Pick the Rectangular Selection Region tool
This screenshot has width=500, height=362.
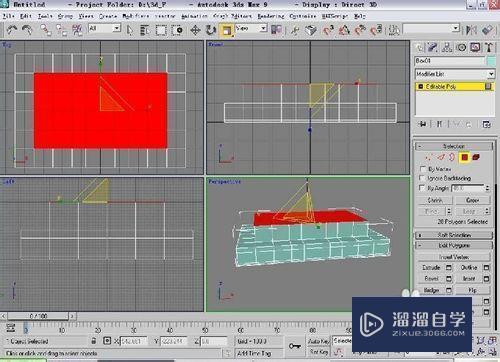pyautogui.click(x=161, y=30)
